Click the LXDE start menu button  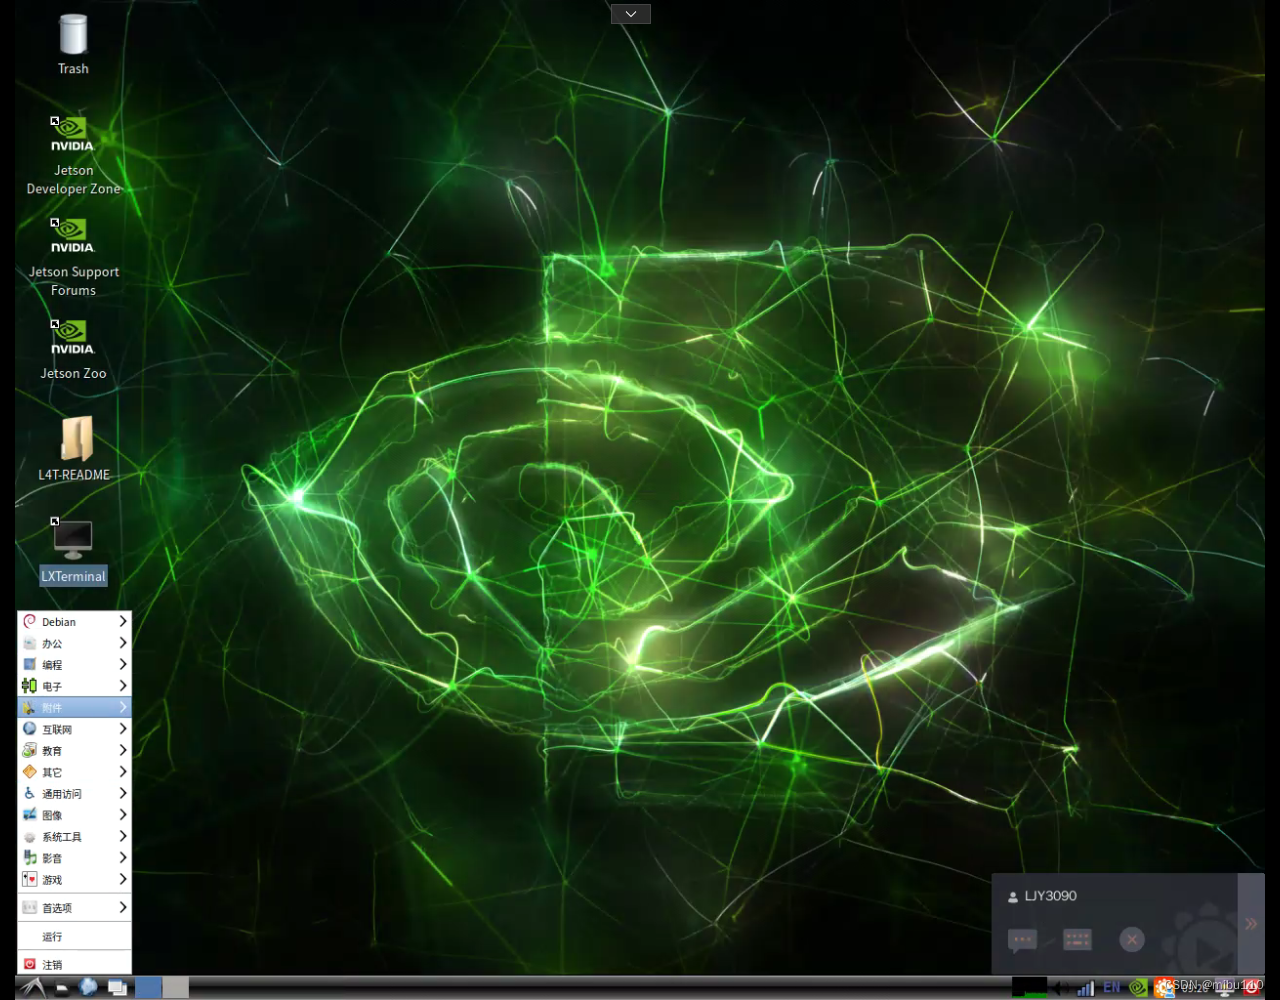click(33, 988)
